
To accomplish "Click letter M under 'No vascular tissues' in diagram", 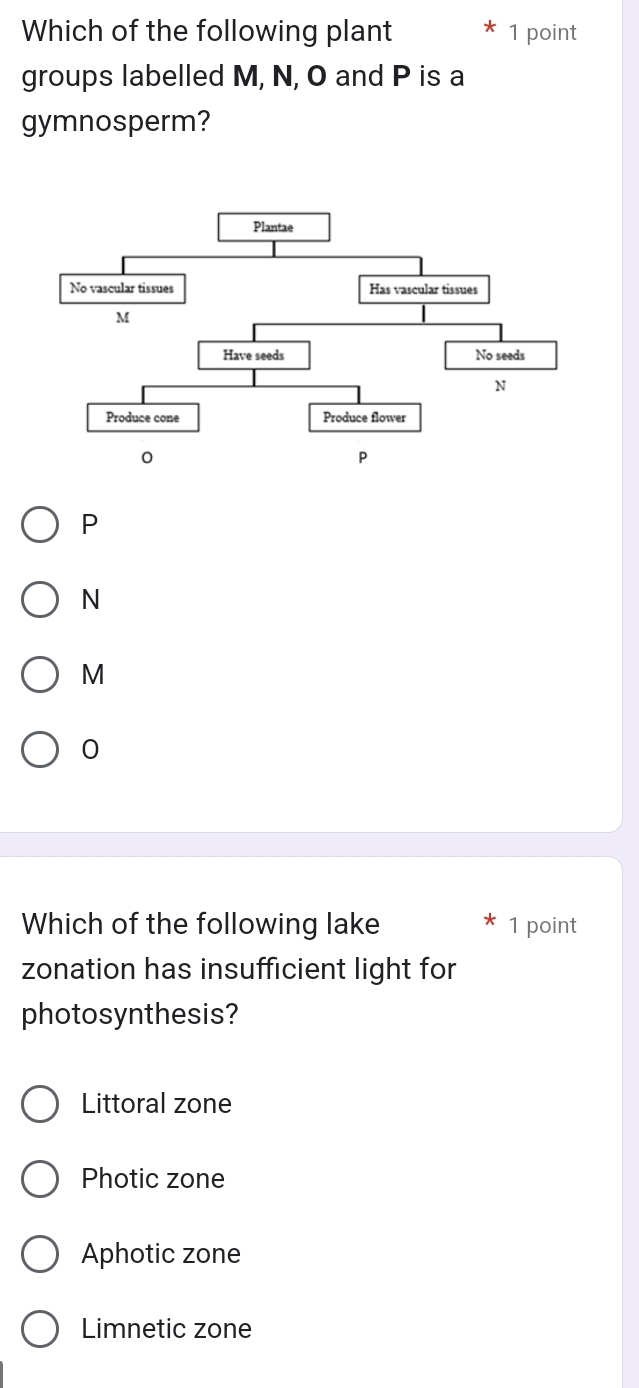I will pyautogui.click(x=122, y=317).
